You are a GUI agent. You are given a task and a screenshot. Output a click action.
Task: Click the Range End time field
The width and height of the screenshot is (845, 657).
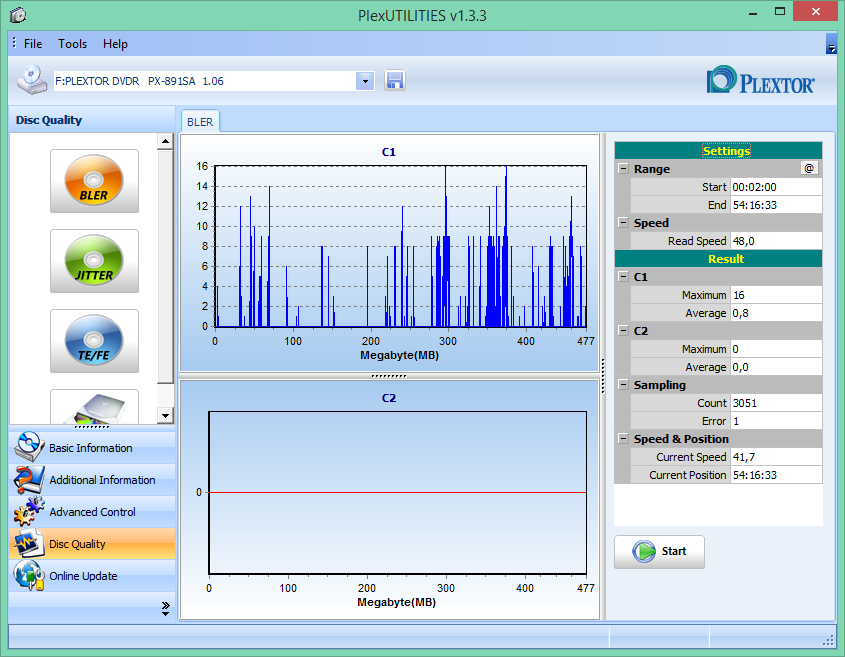tap(776, 205)
